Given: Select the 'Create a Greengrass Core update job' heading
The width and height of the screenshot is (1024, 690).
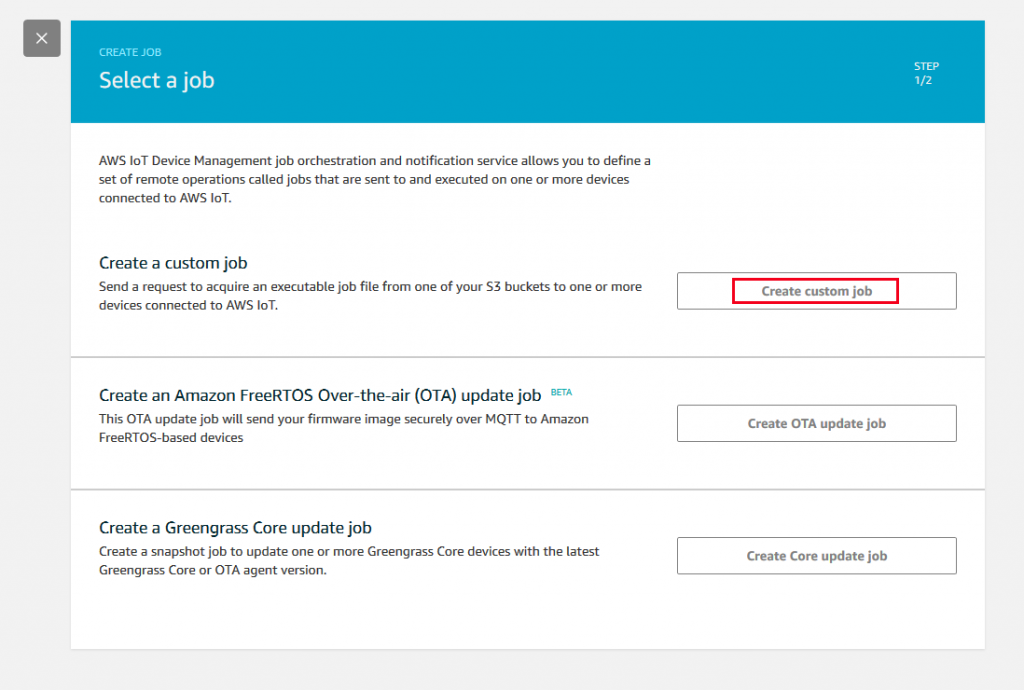Looking at the screenshot, I should point(235,527).
